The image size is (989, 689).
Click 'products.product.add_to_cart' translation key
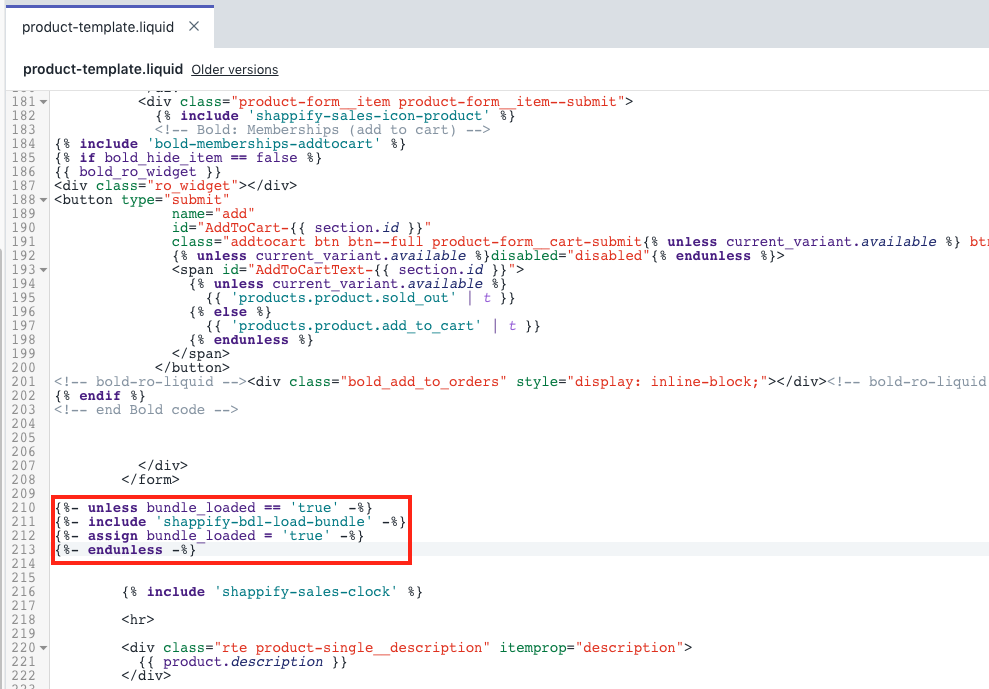356,326
